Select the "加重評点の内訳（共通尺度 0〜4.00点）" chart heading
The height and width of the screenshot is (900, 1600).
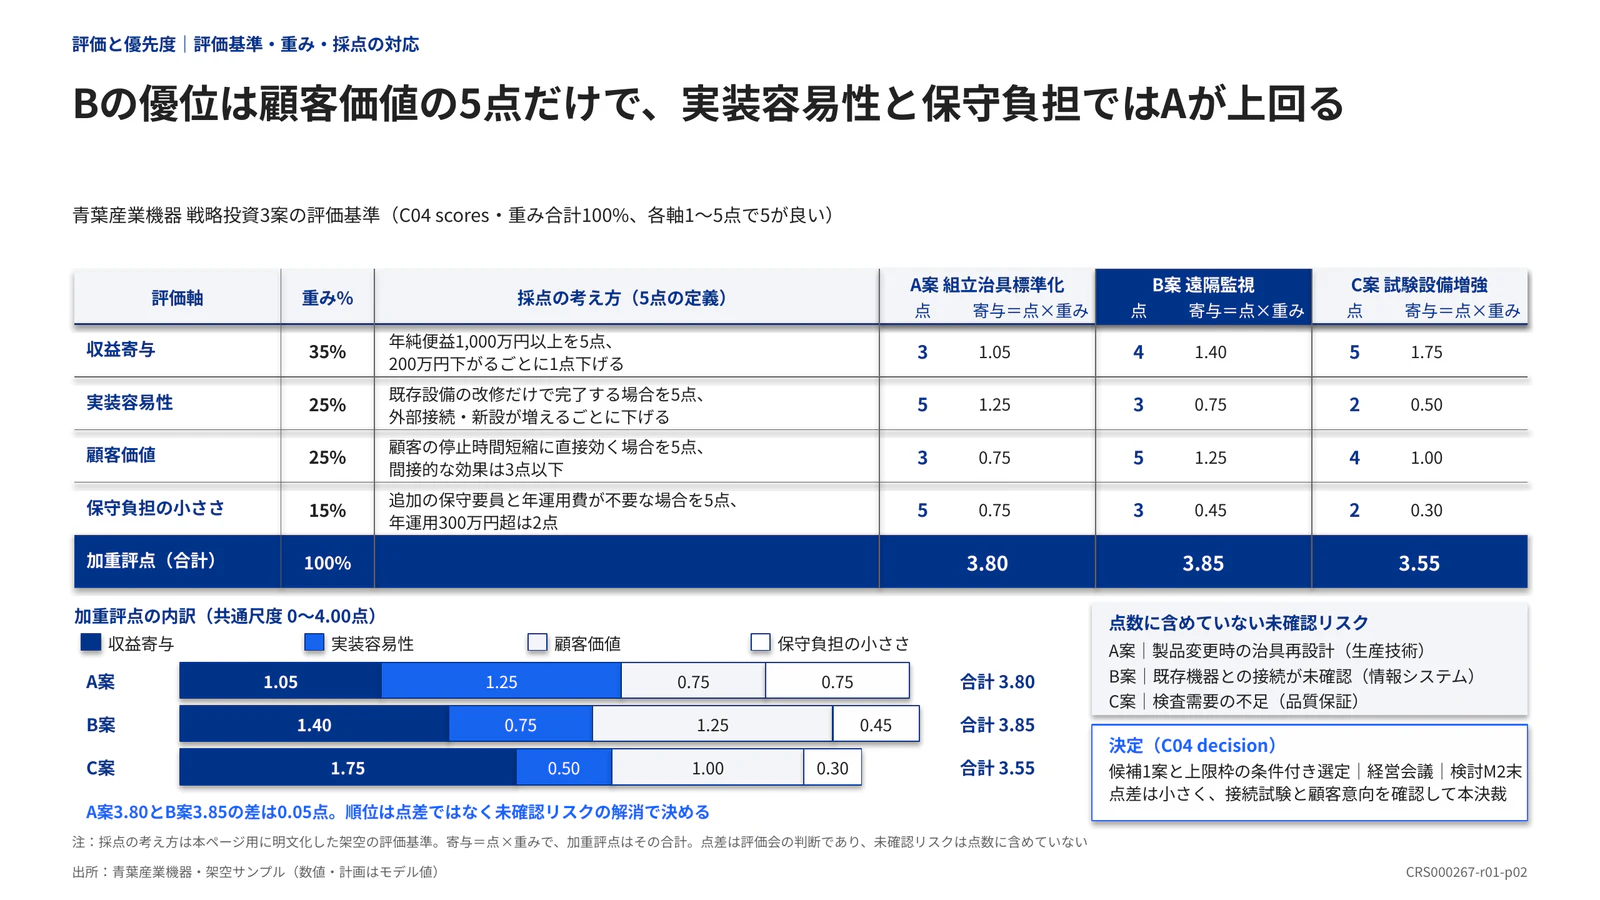(225, 616)
